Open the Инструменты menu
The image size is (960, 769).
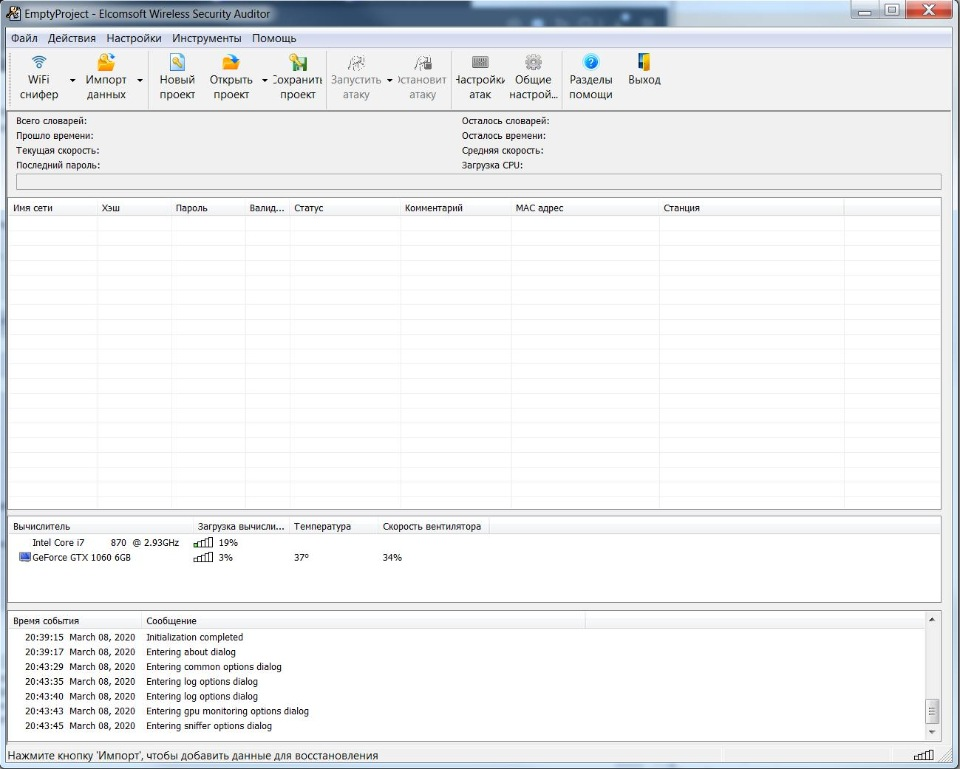click(206, 38)
